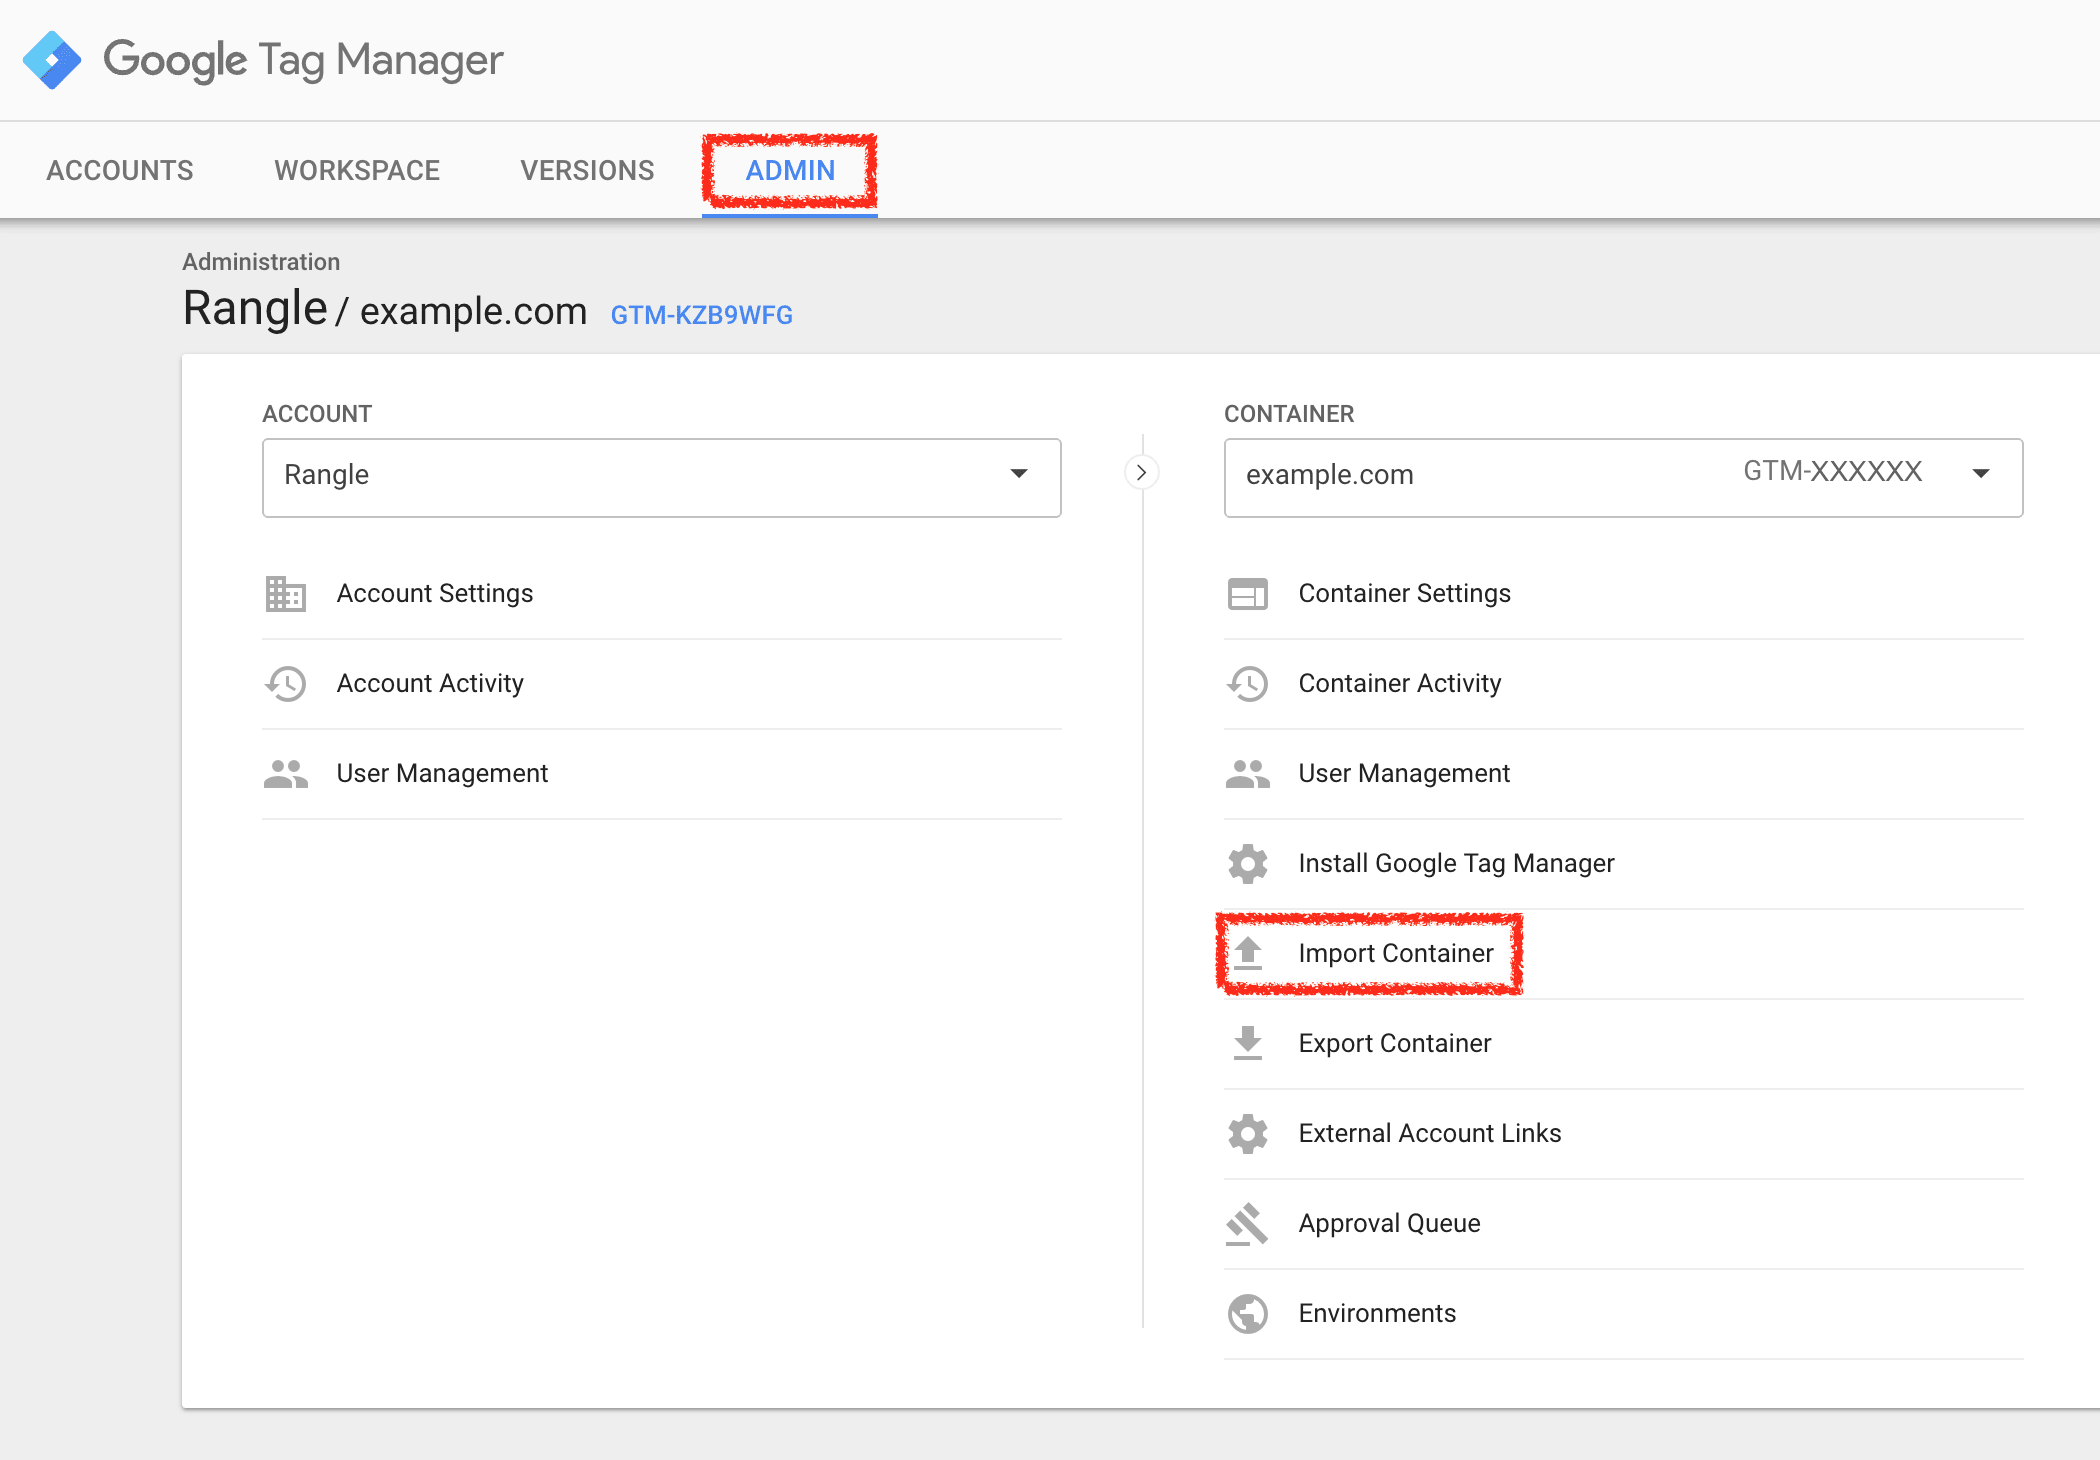Click the External Account Links gear icon

click(x=1248, y=1134)
